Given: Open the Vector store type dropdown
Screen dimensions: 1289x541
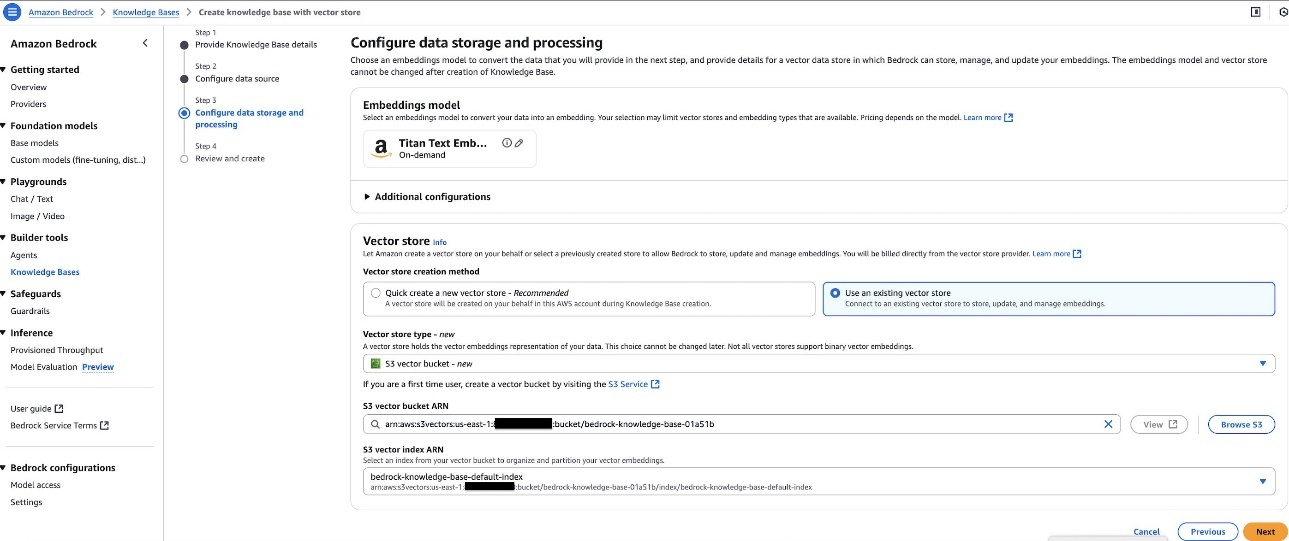Looking at the screenshot, I should pos(818,364).
